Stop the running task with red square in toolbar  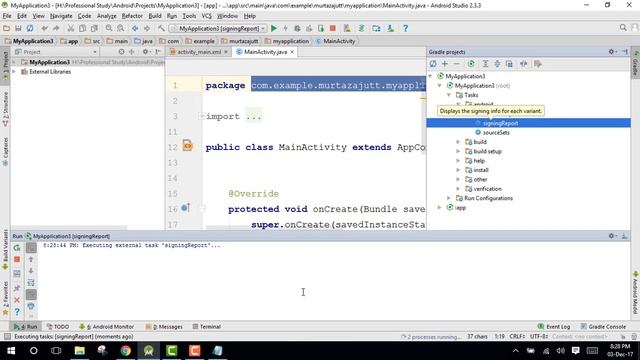coord(333,28)
